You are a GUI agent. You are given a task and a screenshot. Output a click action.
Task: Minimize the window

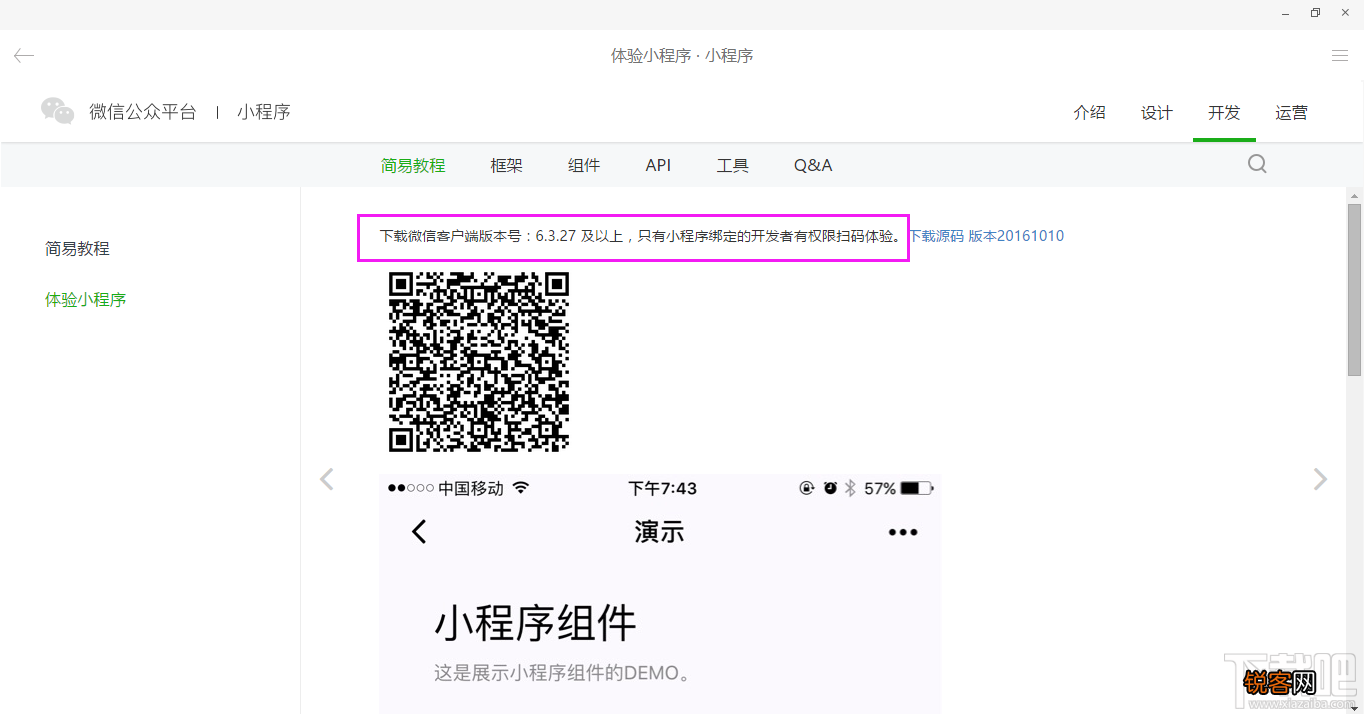click(1285, 13)
